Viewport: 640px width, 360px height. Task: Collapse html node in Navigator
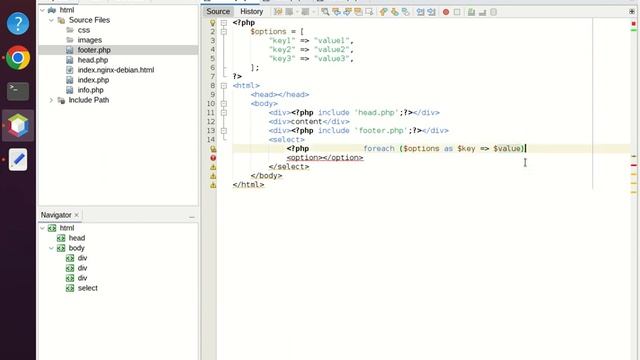(x=42, y=228)
